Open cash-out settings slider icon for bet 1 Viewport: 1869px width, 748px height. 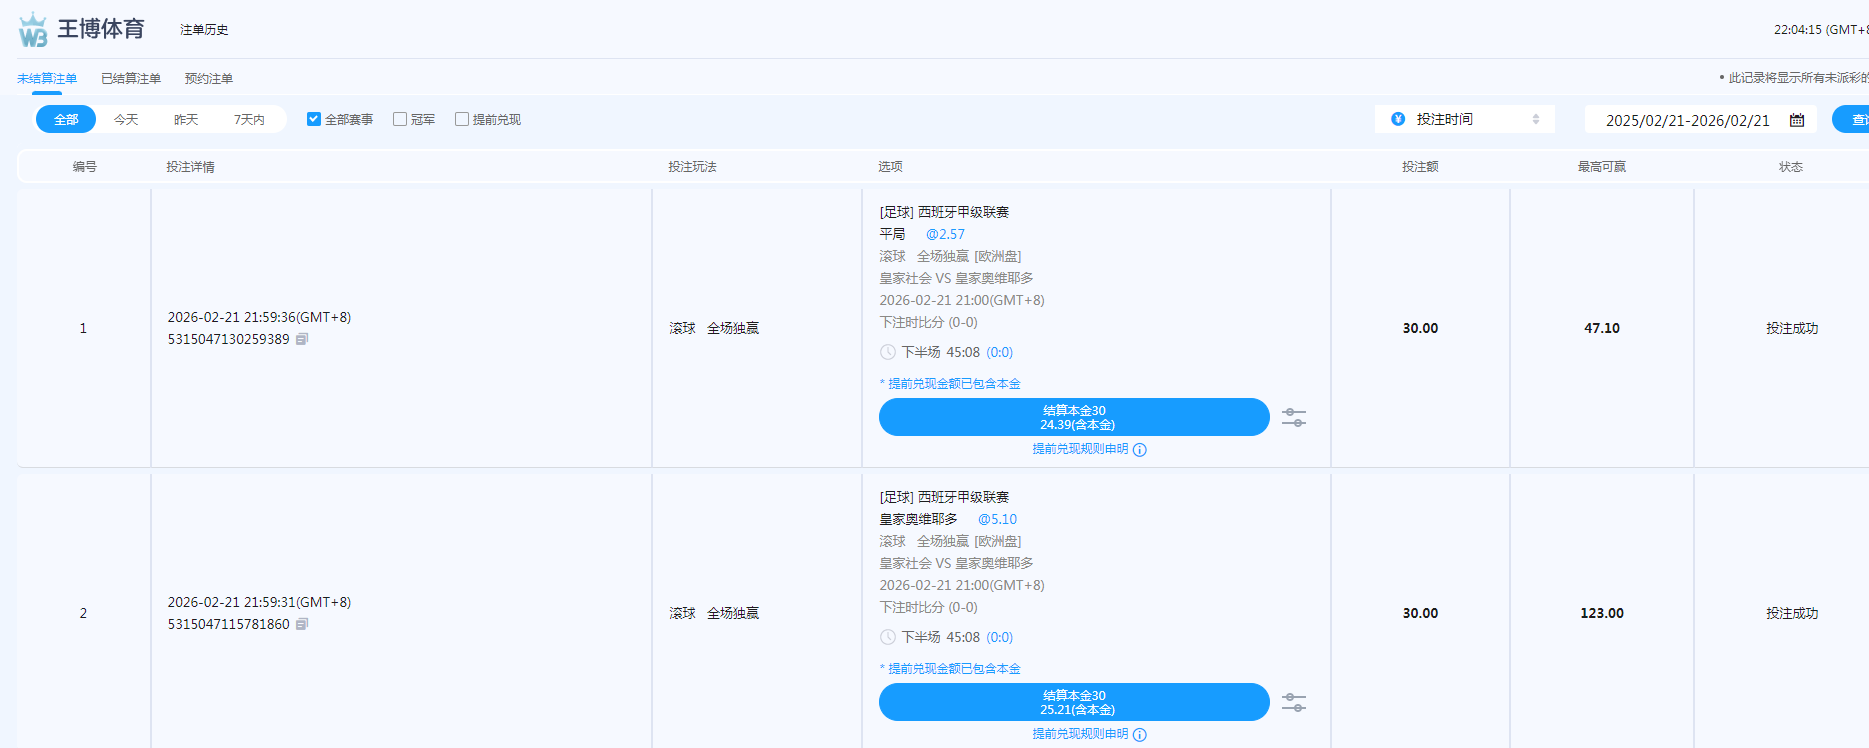[x=1294, y=417]
